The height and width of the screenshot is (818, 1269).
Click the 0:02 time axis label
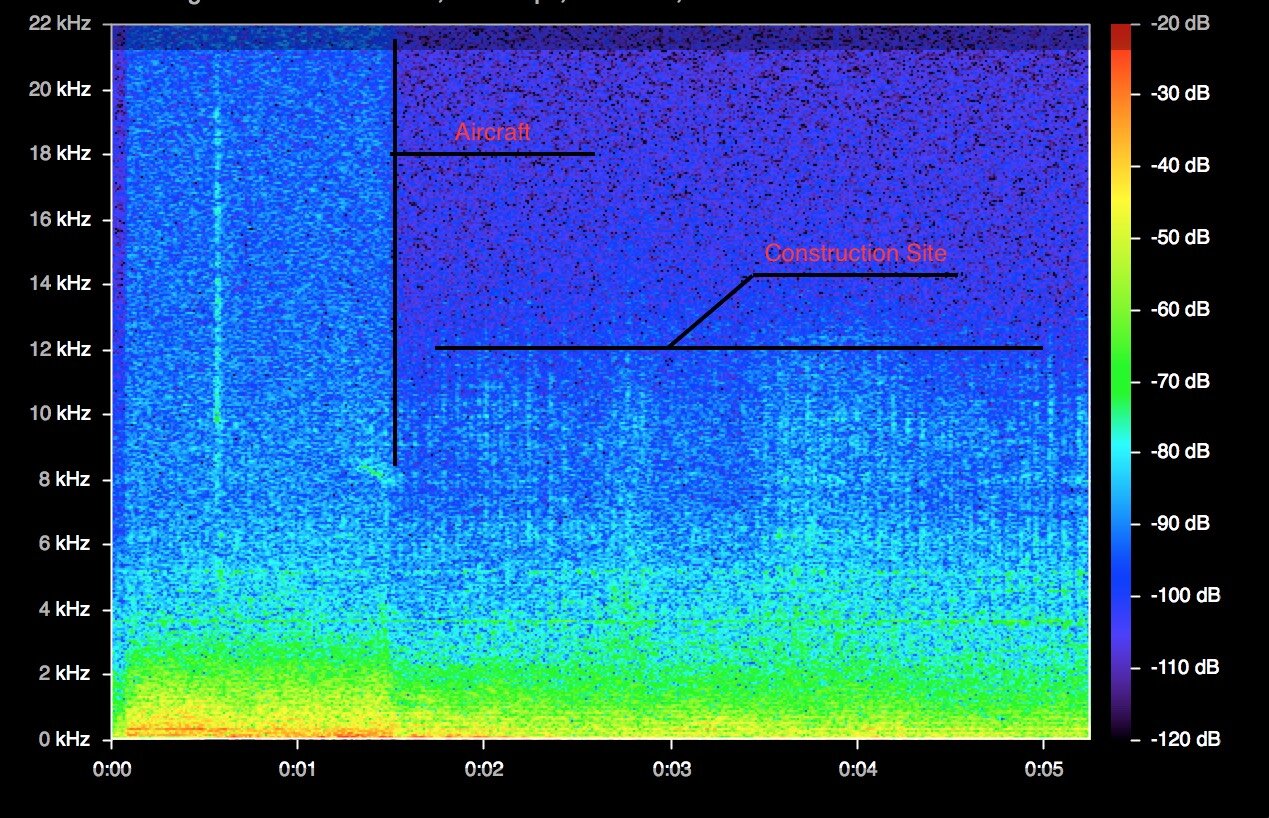click(x=483, y=770)
